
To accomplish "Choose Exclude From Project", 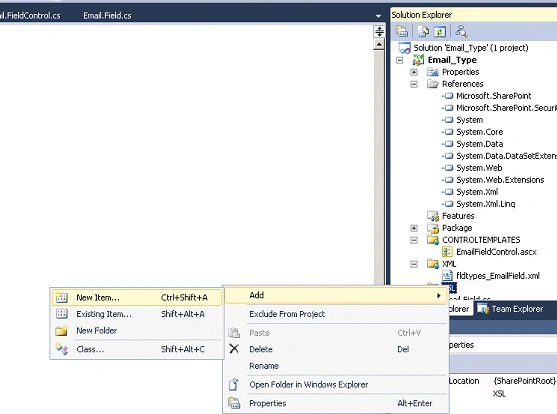I will tap(336, 314).
